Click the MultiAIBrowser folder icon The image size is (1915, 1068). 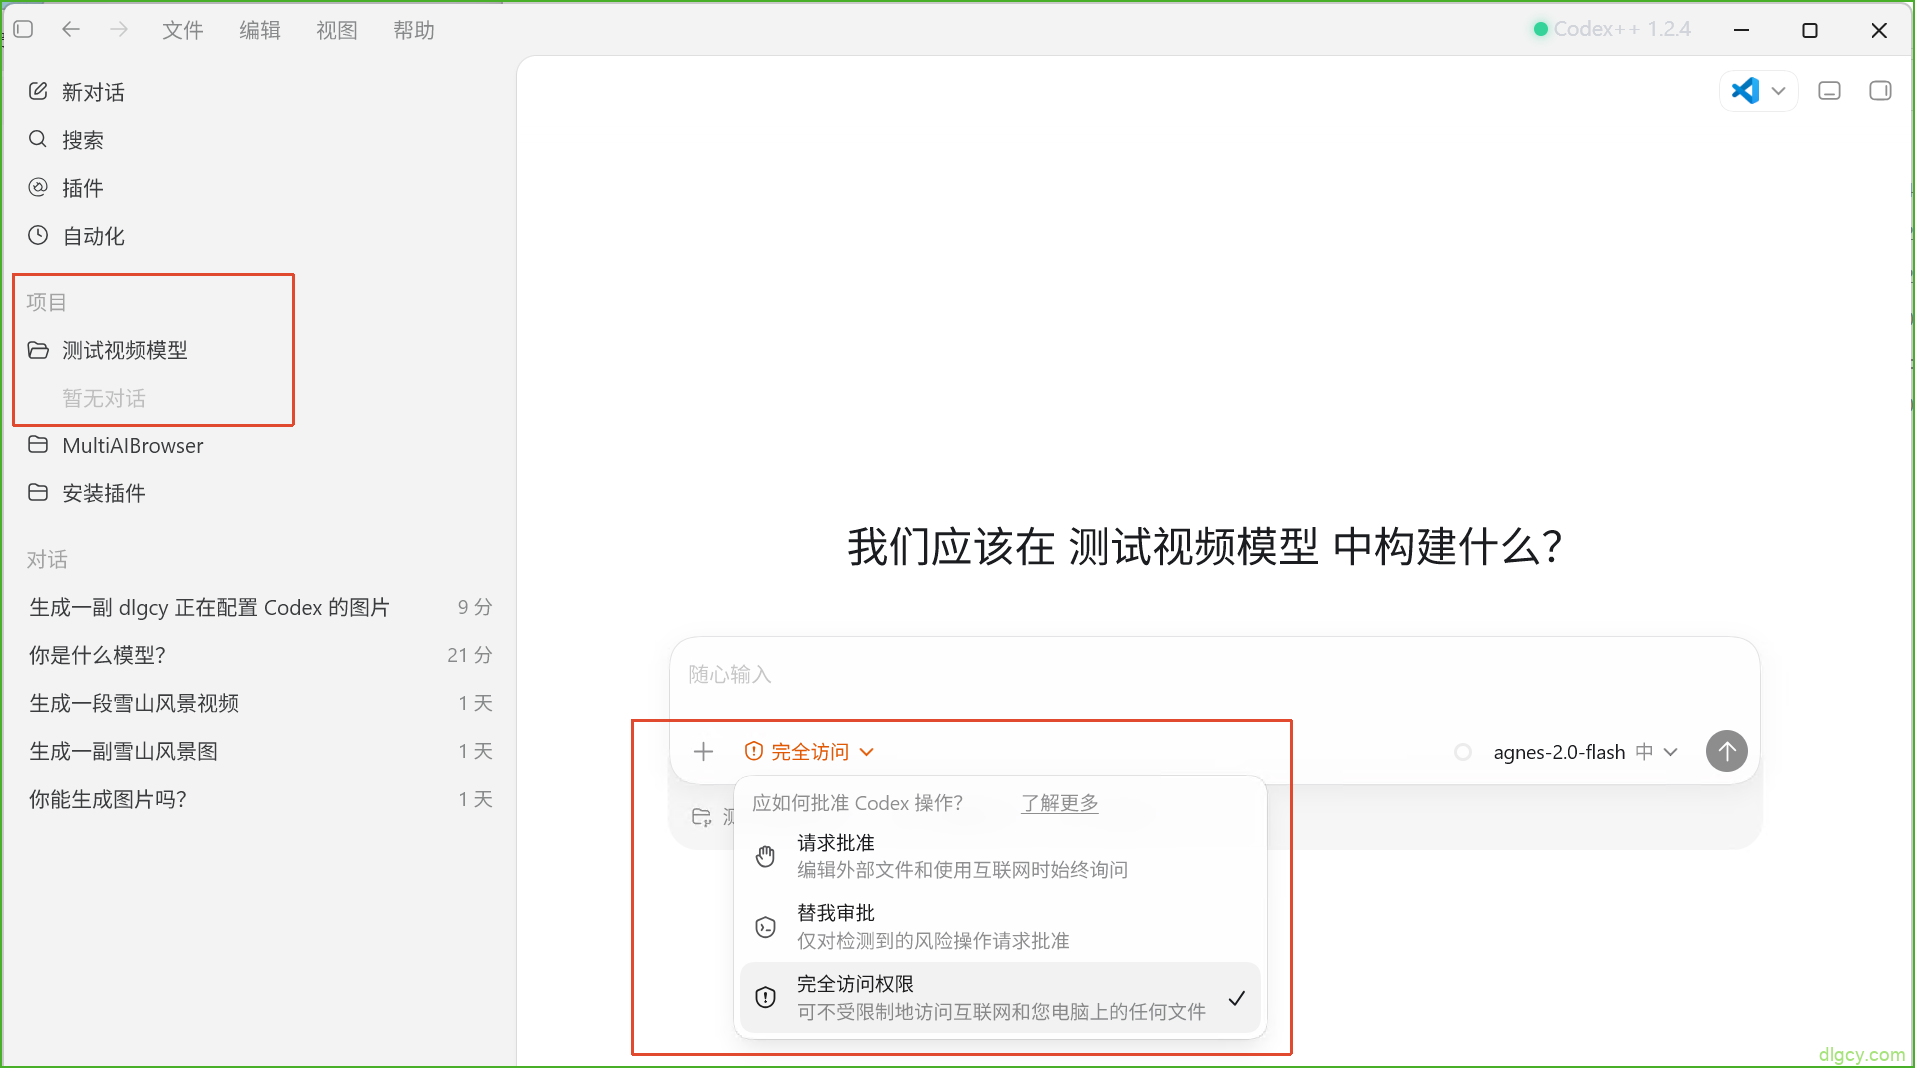(x=38, y=444)
